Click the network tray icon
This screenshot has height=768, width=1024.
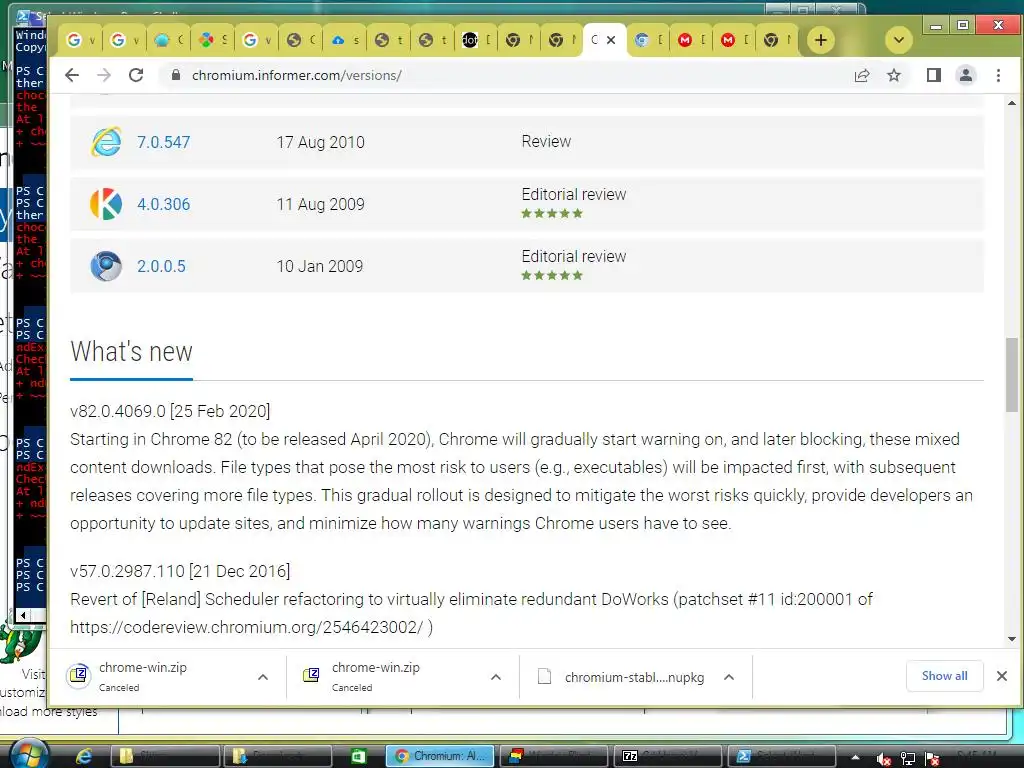[908, 758]
